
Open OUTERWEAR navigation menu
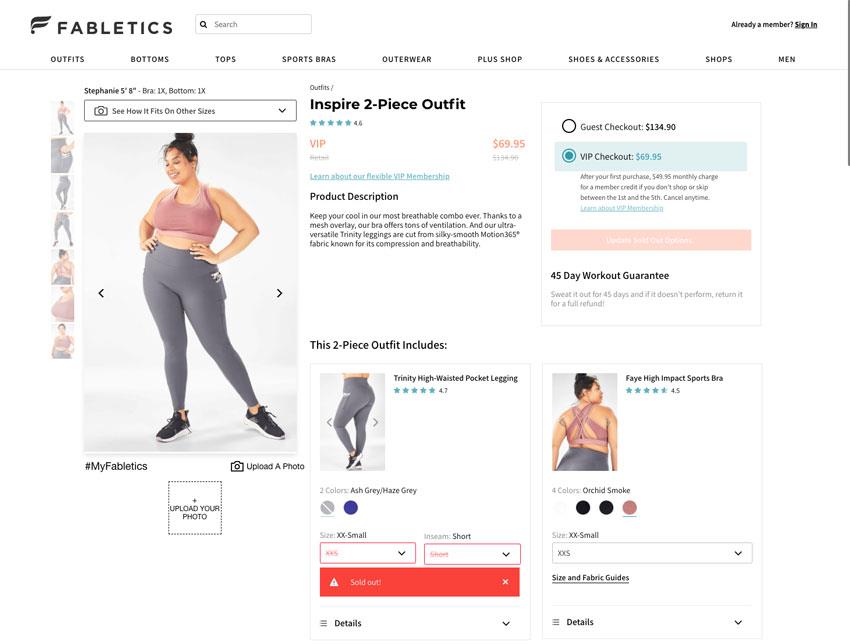click(x=407, y=59)
